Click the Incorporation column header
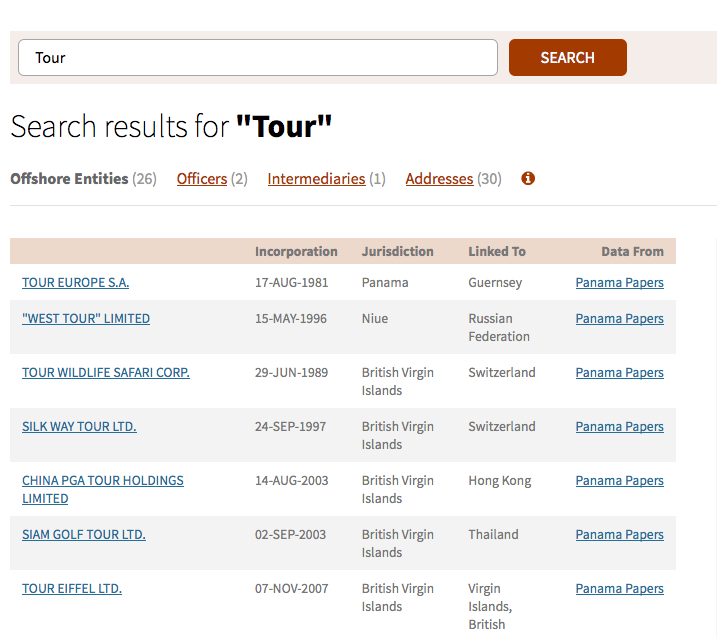This screenshot has width=717, height=637. point(296,251)
